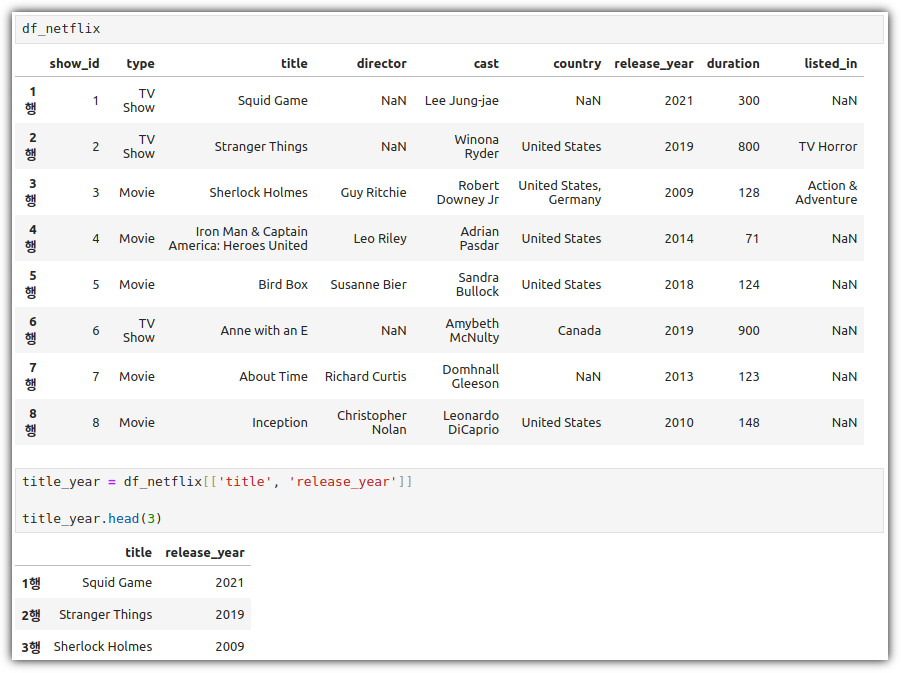
Task: Click the TV Horror listed_in cell
Action: [827, 147]
